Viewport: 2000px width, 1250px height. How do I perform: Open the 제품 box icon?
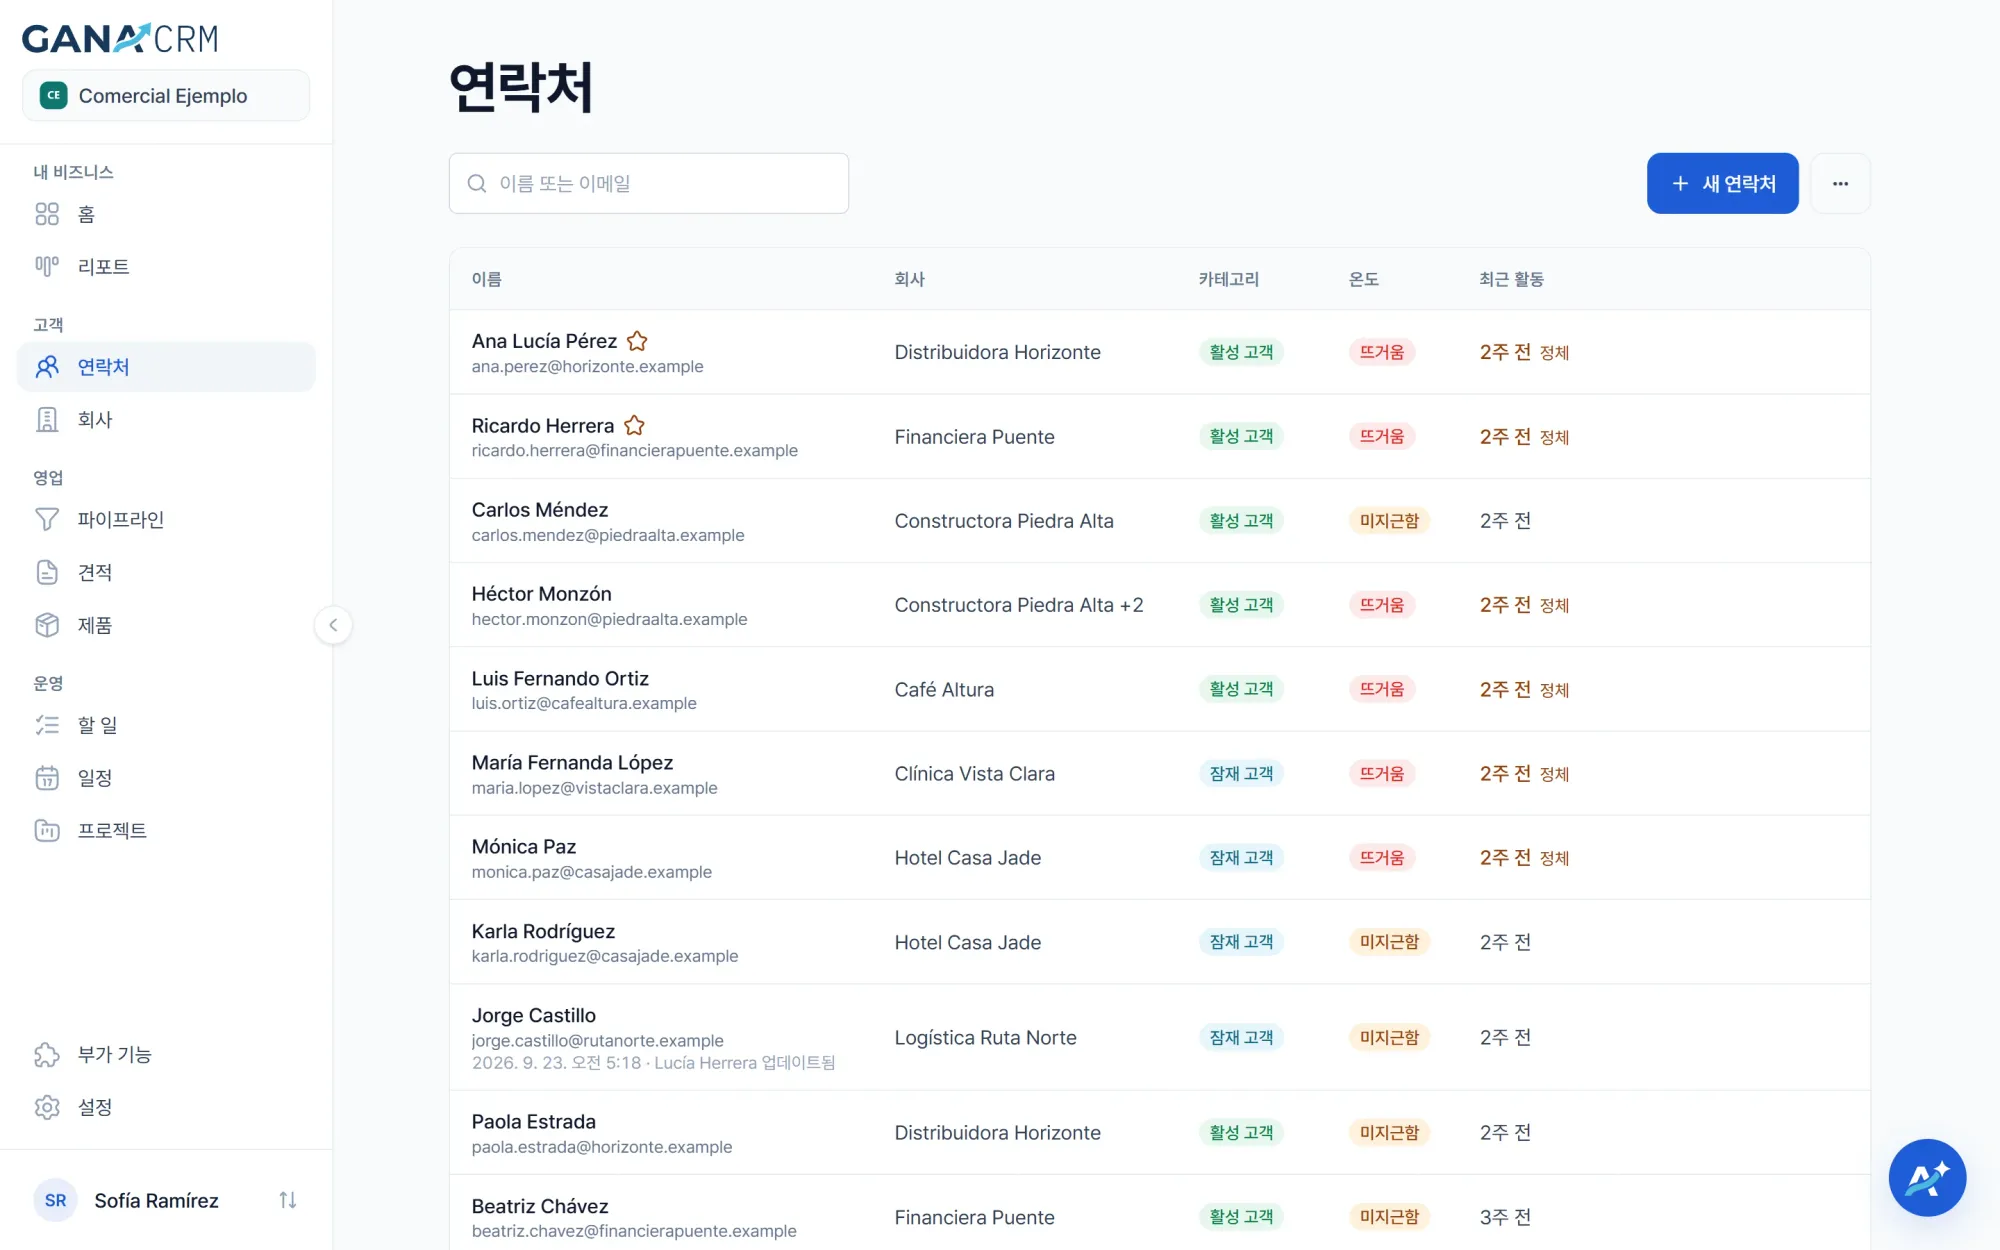pyautogui.click(x=47, y=625)
